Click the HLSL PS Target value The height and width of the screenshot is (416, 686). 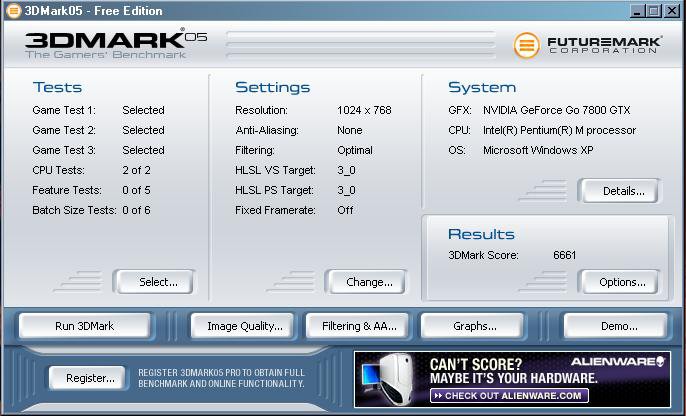[x=346, y=190]
